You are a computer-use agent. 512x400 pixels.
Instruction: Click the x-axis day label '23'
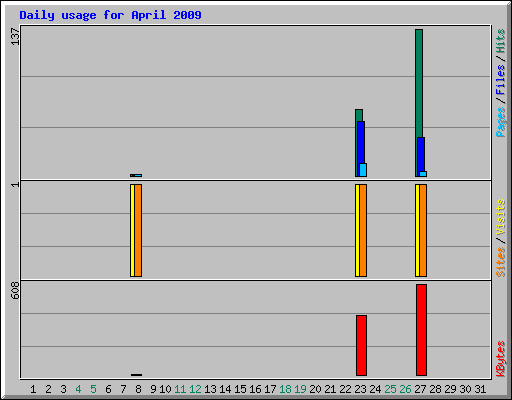(360, 389)
